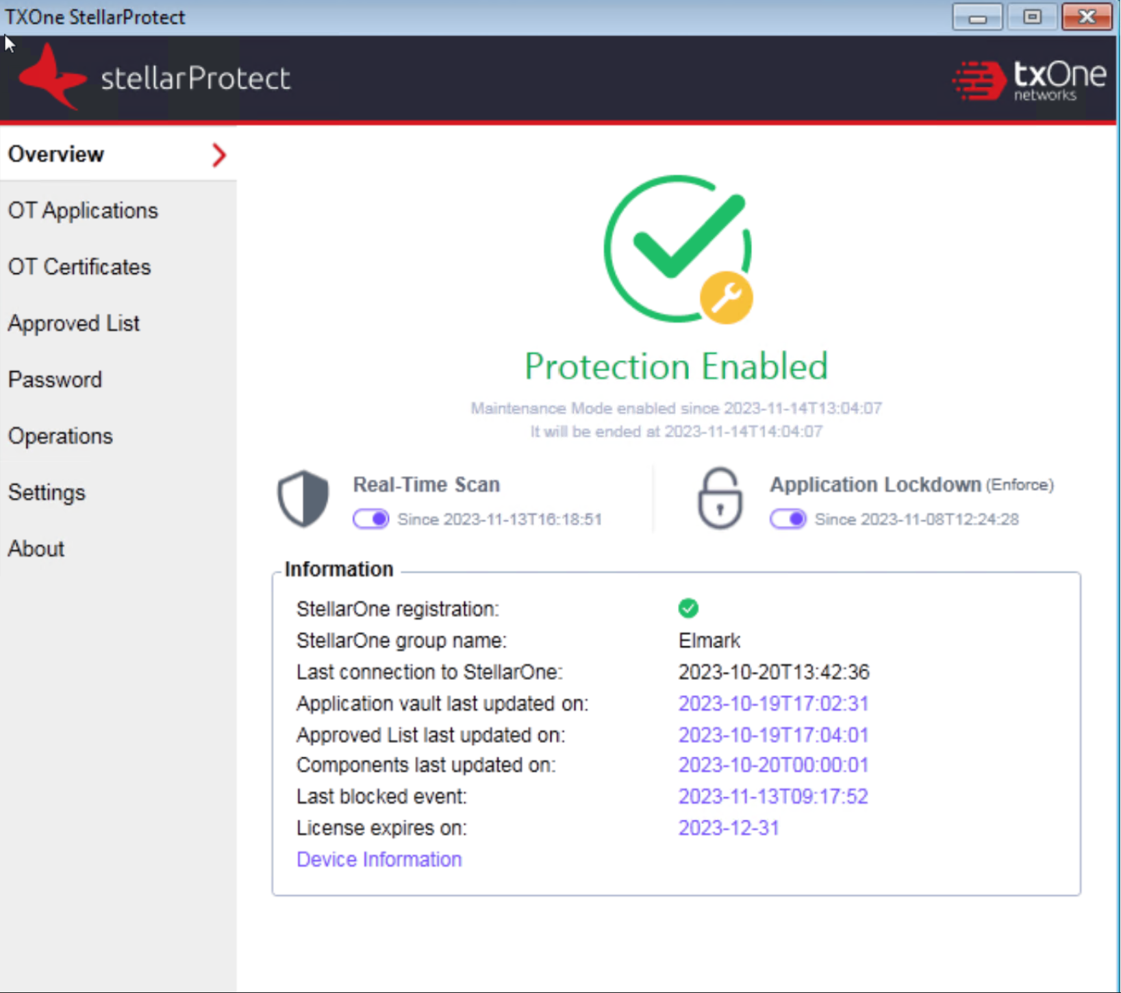Click the yellow wrench maintenance badge
The height and width of the screenshot is (993, 1121).
726,298
